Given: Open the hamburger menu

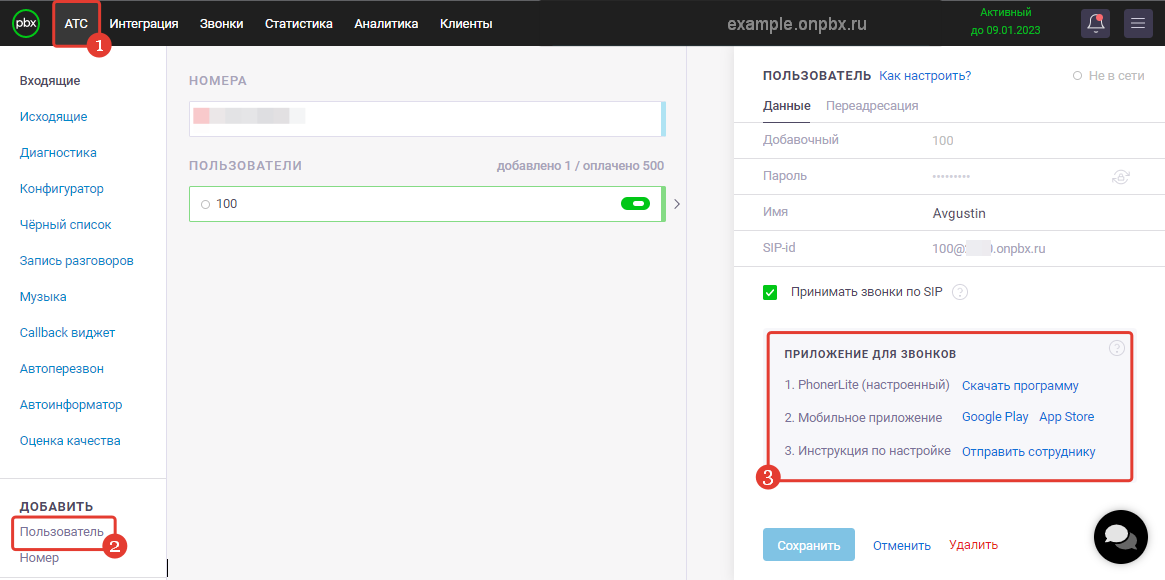Looking at the screenshot, I should [x=1138, y=22].
